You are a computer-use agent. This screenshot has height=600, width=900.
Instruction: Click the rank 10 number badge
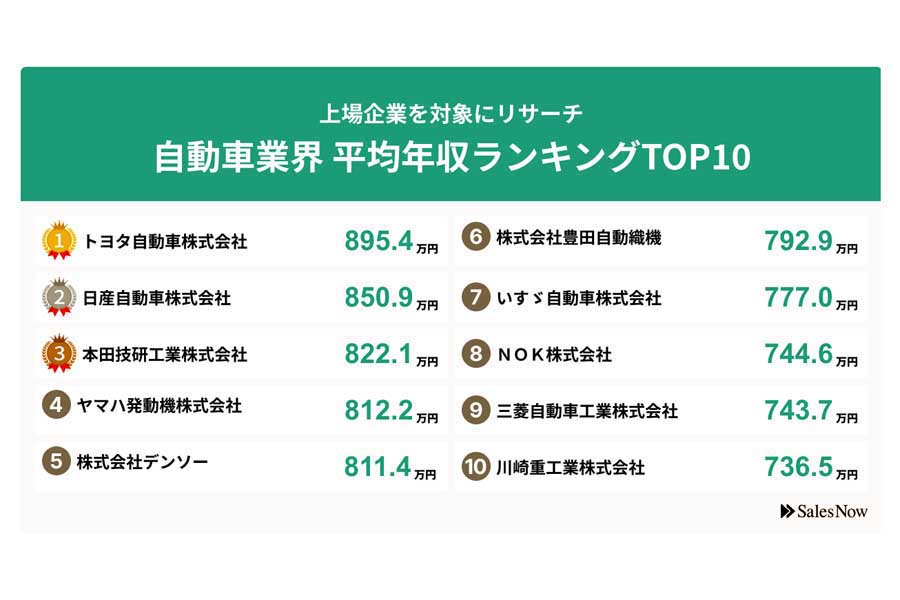(476, 467)
